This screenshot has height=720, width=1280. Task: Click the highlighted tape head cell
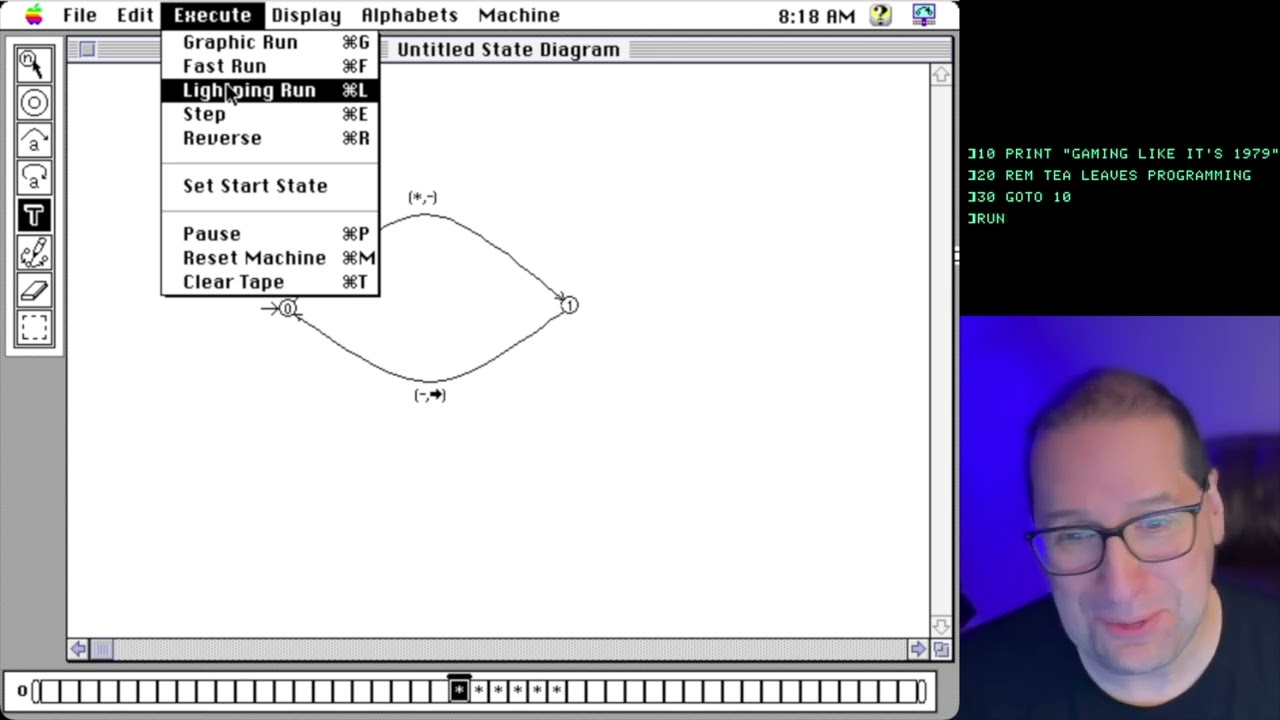(x=459, y=690)
